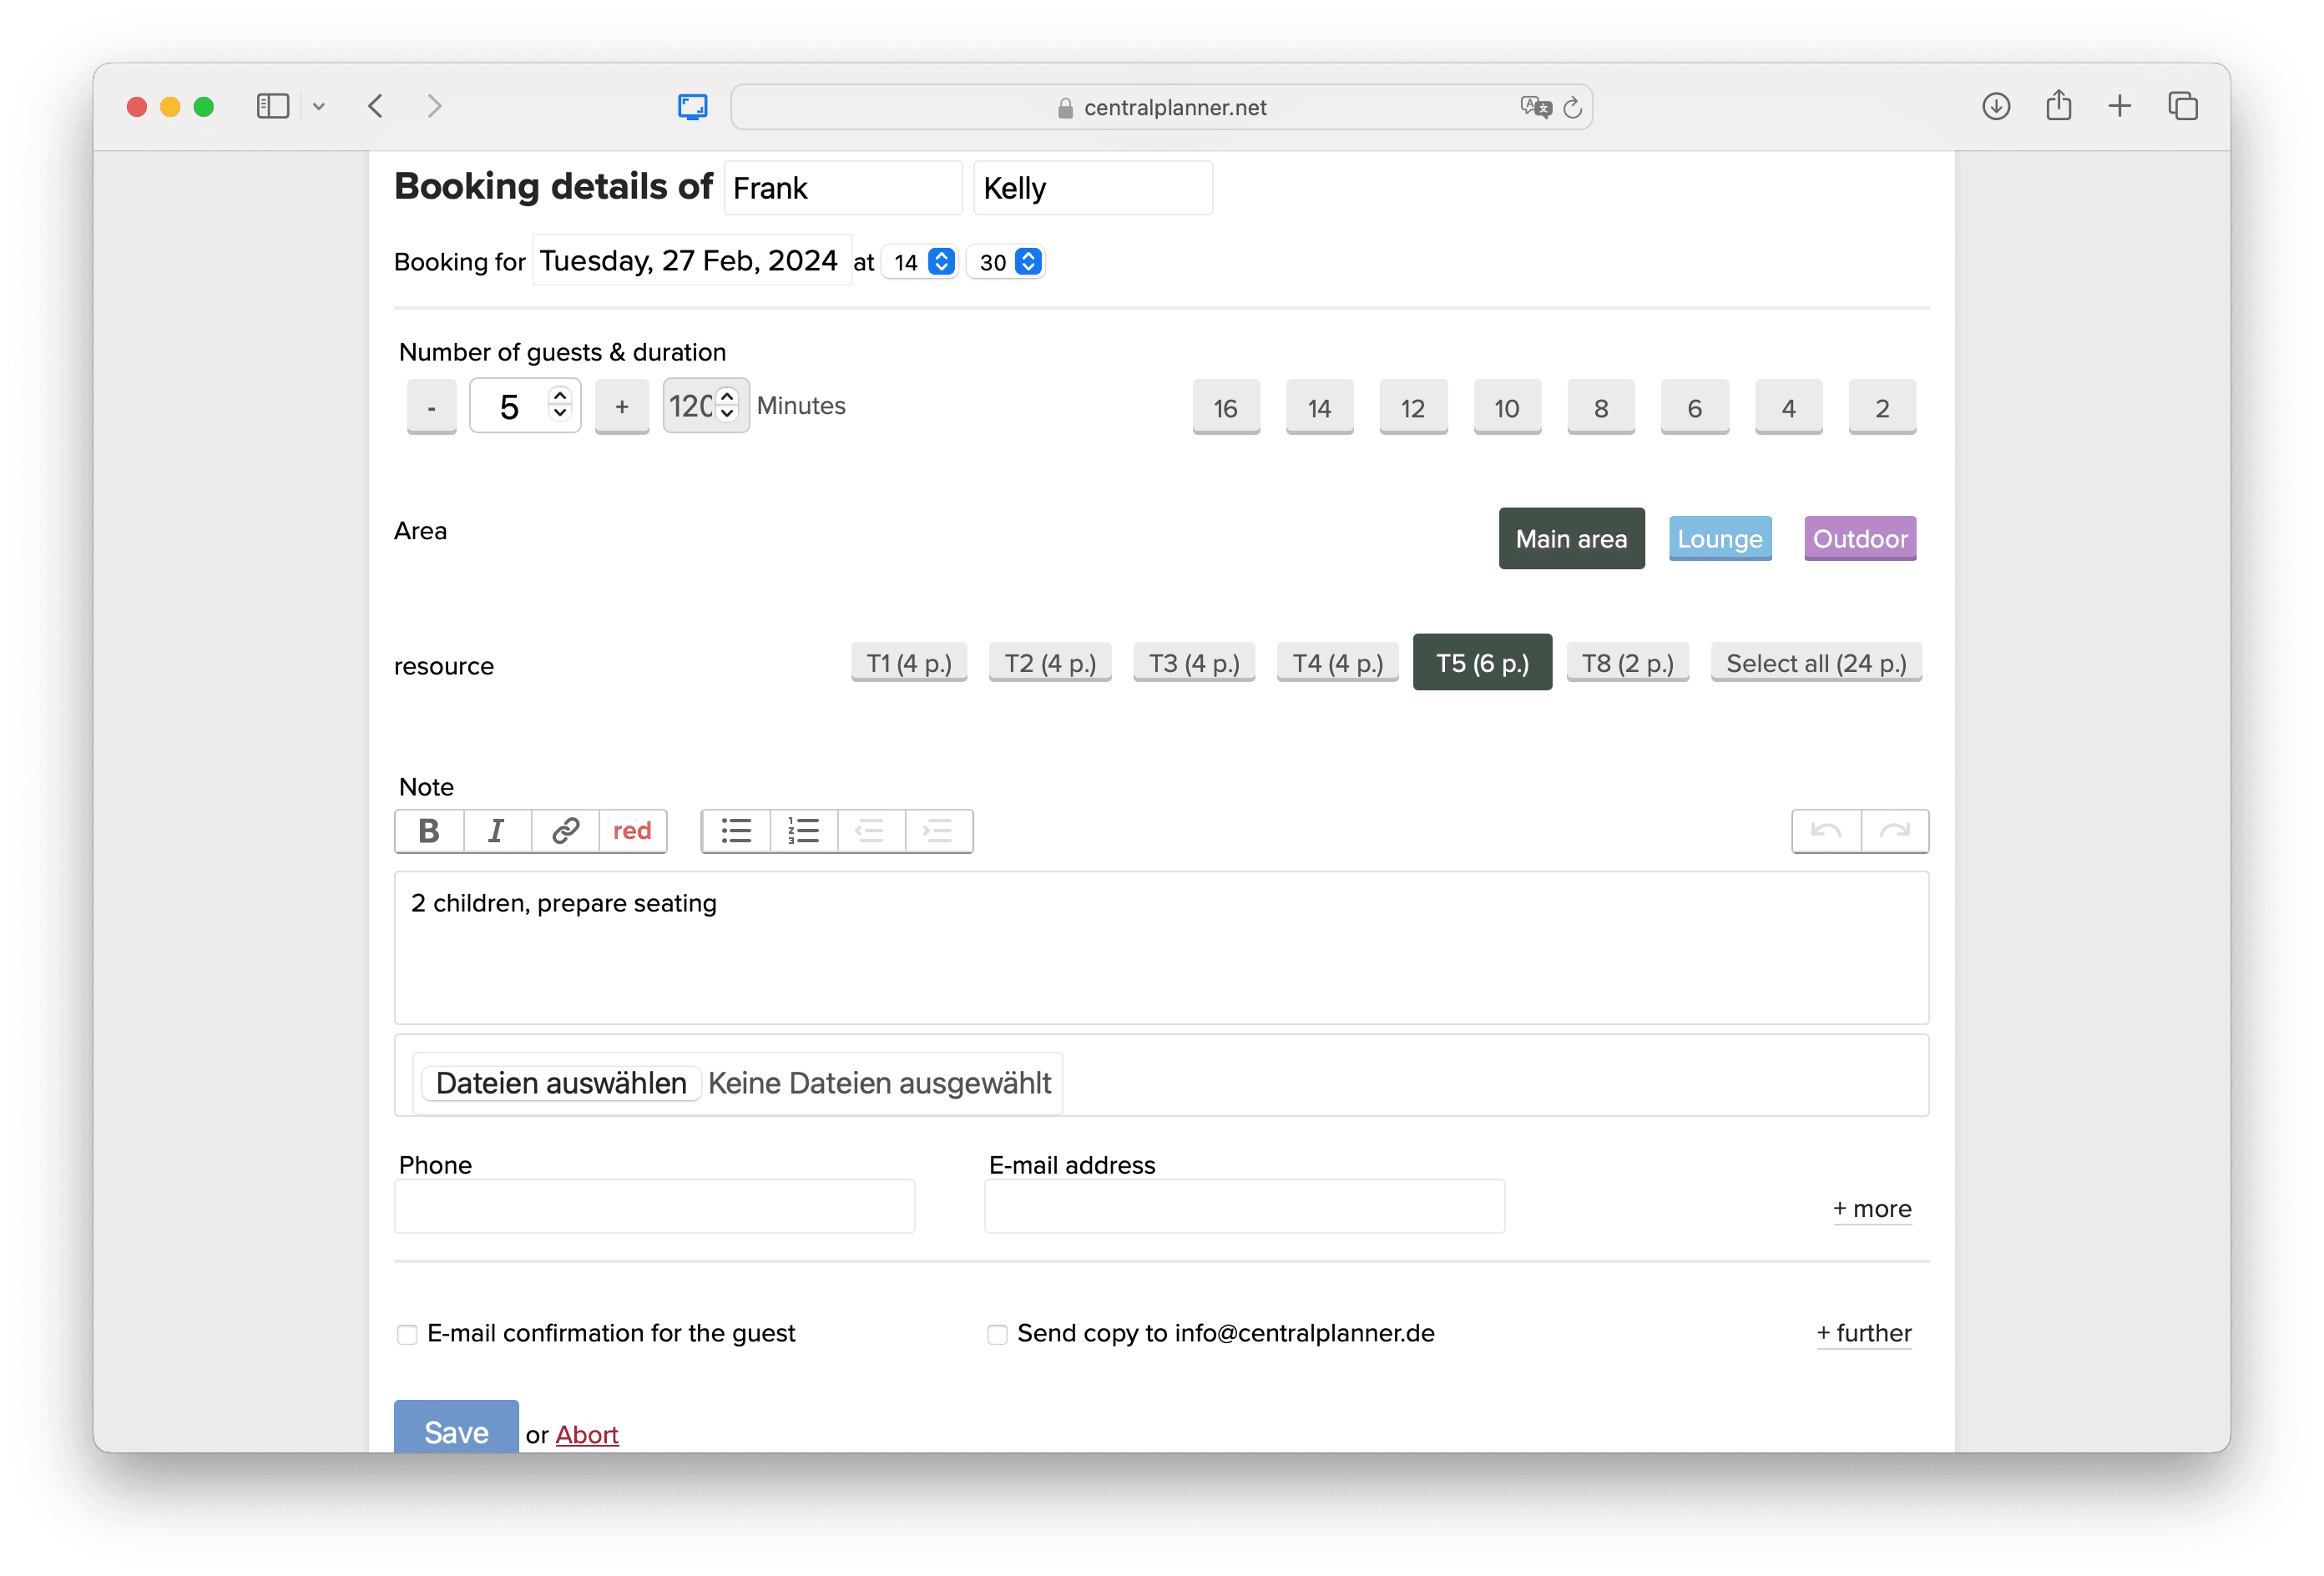The image size is (2324, 1576).
Task: Increase guests with the plus button
Action: (622, 407)
